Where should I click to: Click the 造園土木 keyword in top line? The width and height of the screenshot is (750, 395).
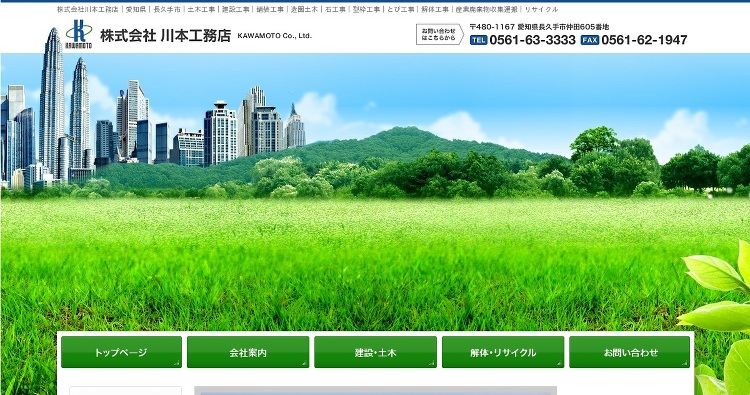(x=304, y=10)
